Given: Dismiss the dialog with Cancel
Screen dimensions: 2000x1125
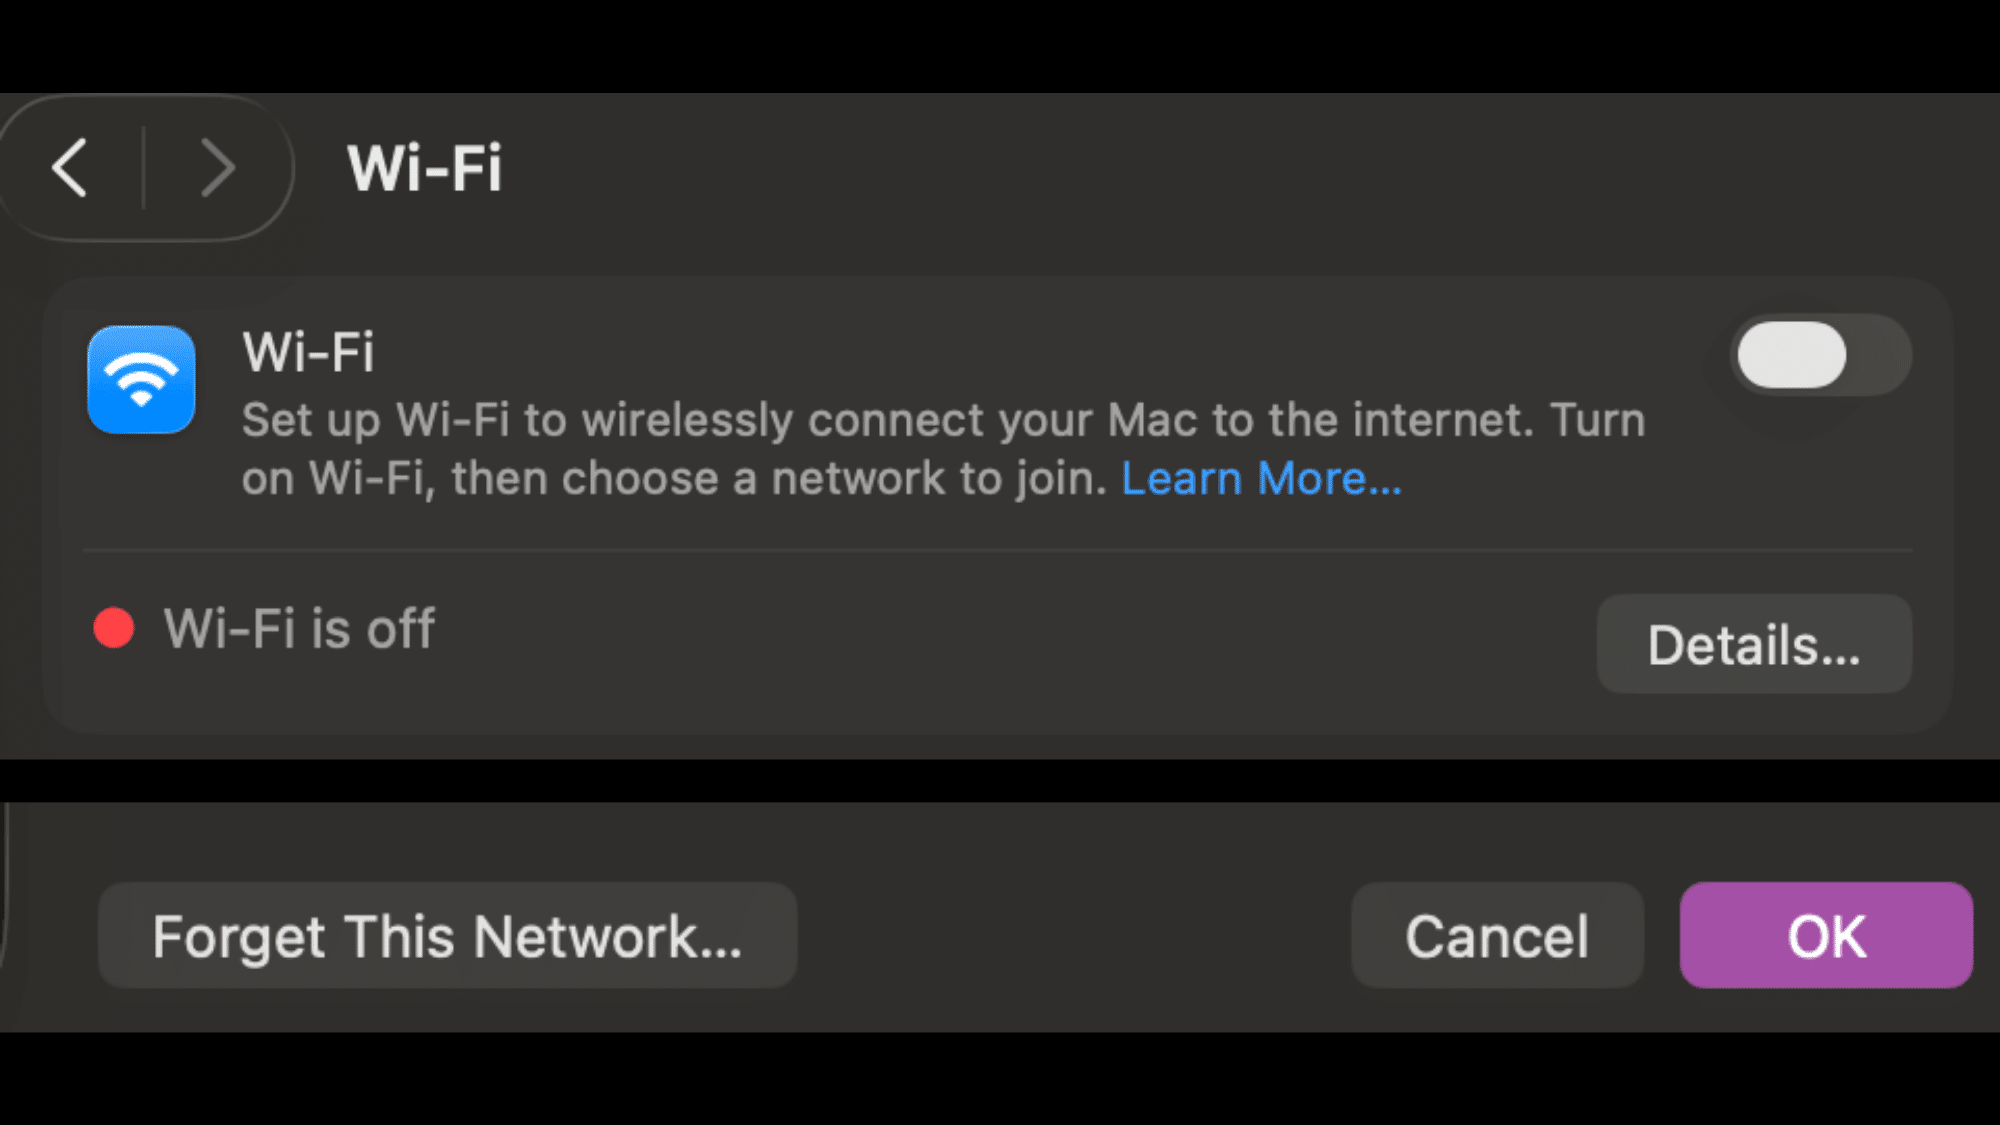Looking at the screenshot, I should pos(1496,936).
